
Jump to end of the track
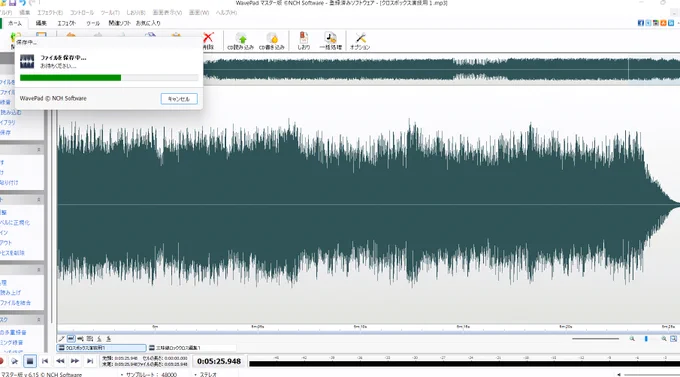tap(90, 361)
